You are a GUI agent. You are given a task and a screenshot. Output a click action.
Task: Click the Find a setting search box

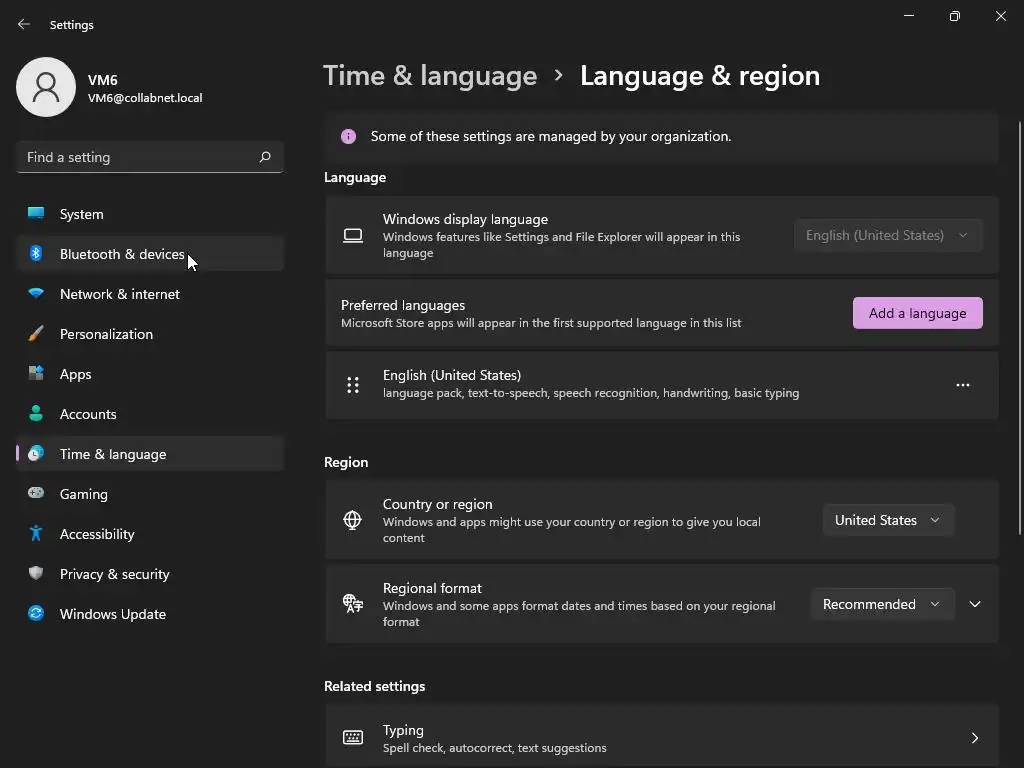click(135, 157)
